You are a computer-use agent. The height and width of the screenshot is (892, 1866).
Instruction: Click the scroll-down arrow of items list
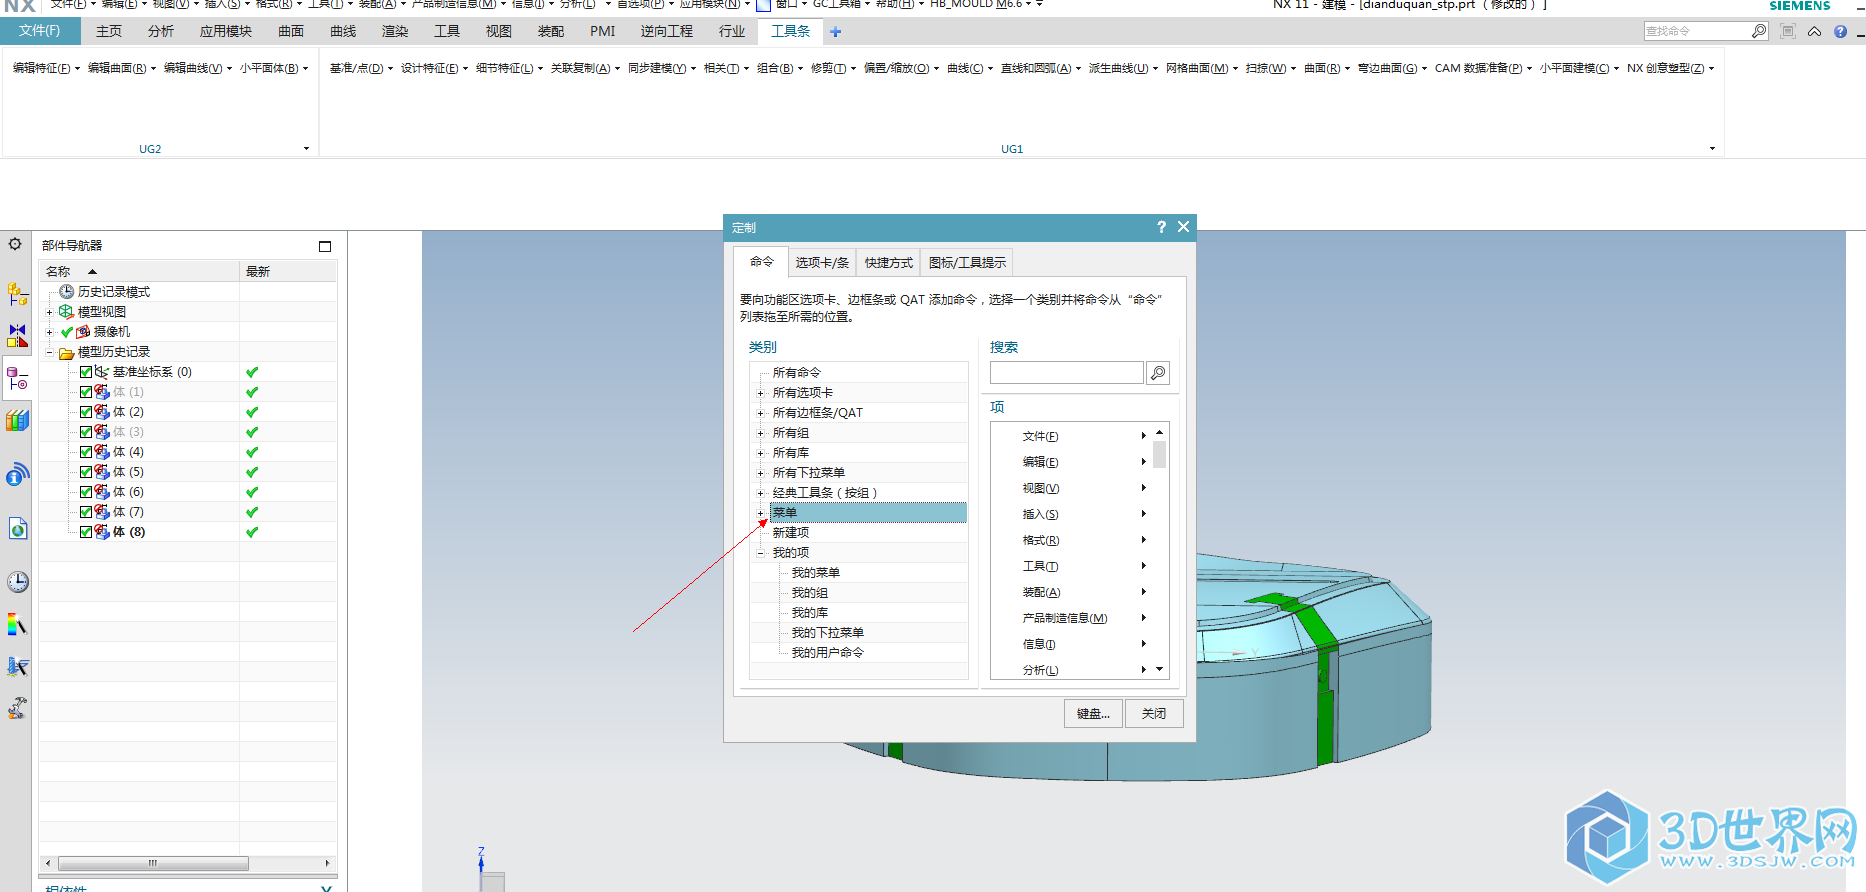1160,669
